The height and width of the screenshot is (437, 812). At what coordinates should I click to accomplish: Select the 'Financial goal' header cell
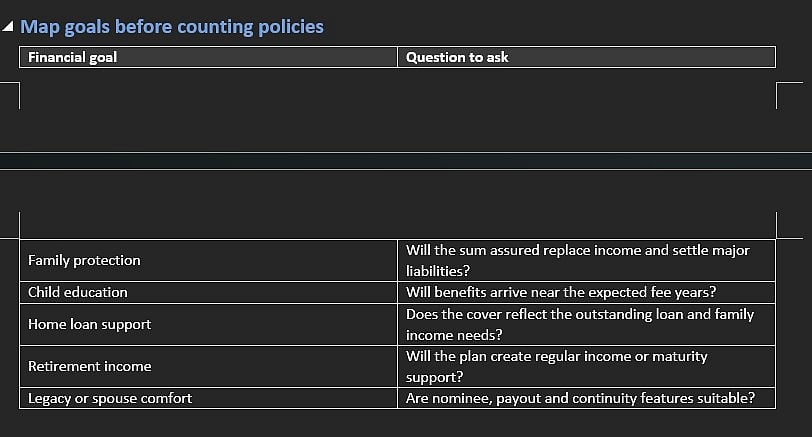(208, 57)
